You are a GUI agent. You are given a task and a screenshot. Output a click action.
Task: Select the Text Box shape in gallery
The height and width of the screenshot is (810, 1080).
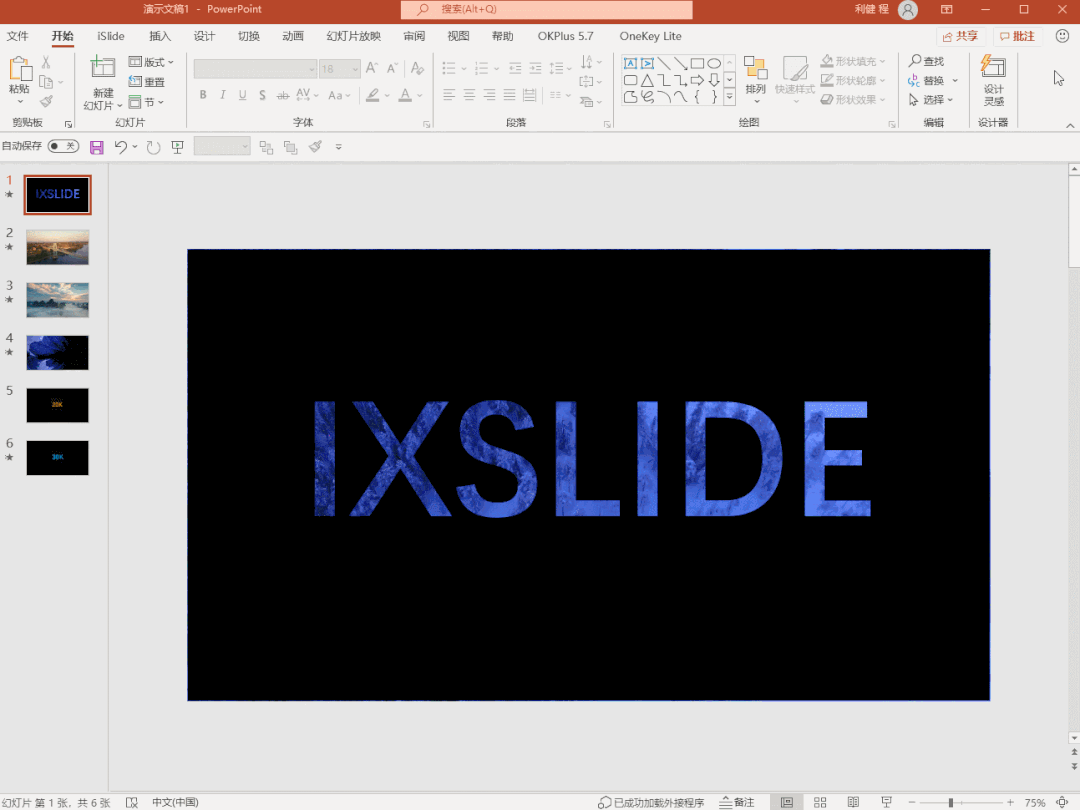click(x=630, y=63)
